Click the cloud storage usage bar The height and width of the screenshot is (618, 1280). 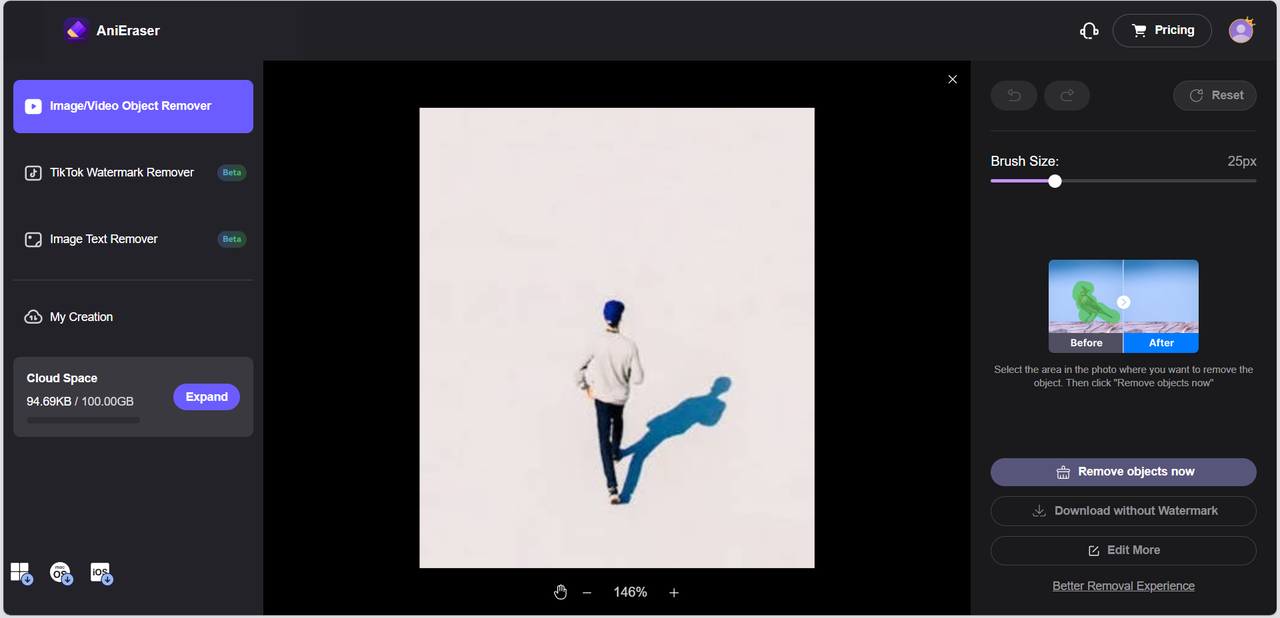(83, 421)
